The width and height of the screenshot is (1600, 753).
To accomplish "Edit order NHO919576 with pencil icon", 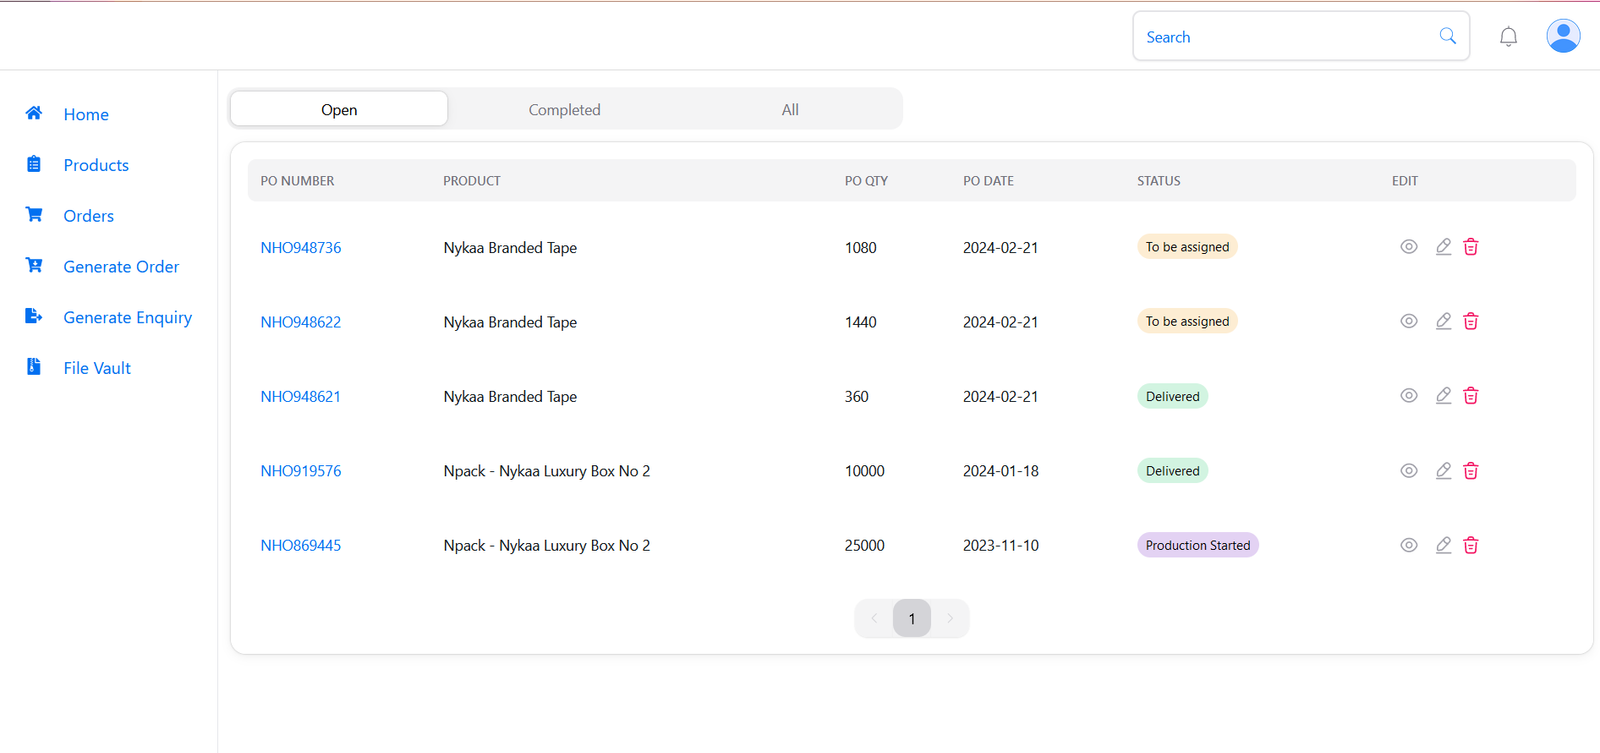I will click(1443, 470).
